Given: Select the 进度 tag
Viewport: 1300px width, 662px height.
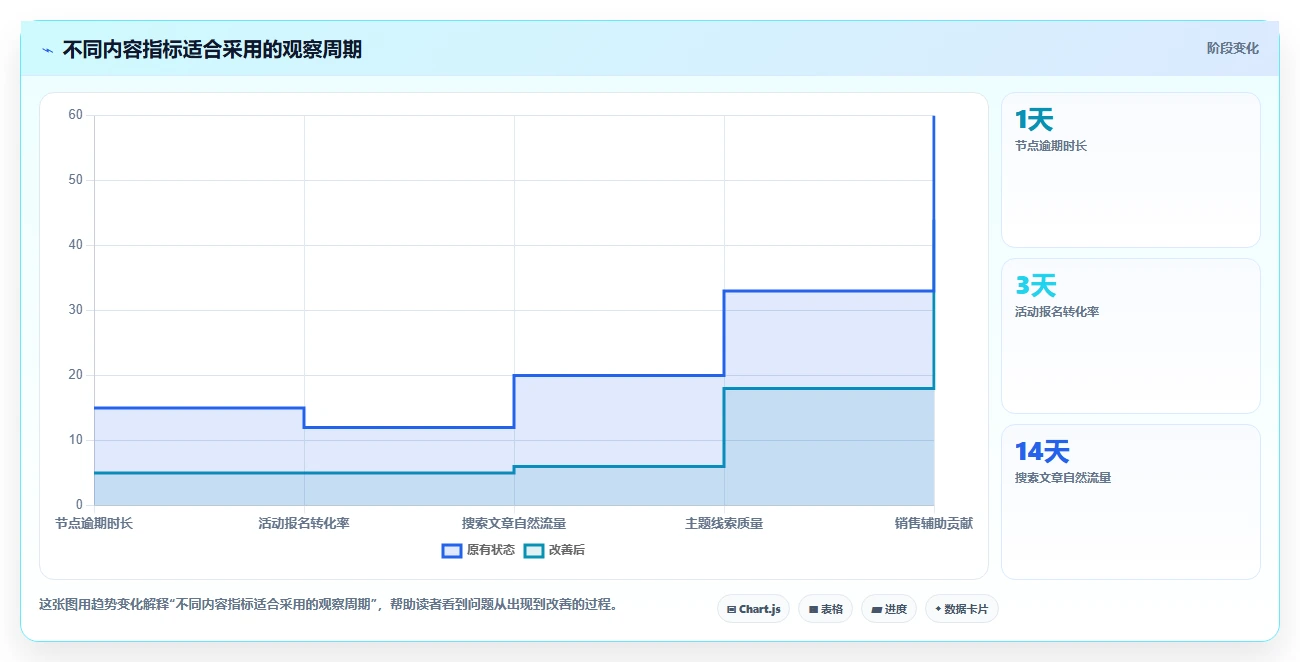Looking at the screenshot, I should 889,609.
